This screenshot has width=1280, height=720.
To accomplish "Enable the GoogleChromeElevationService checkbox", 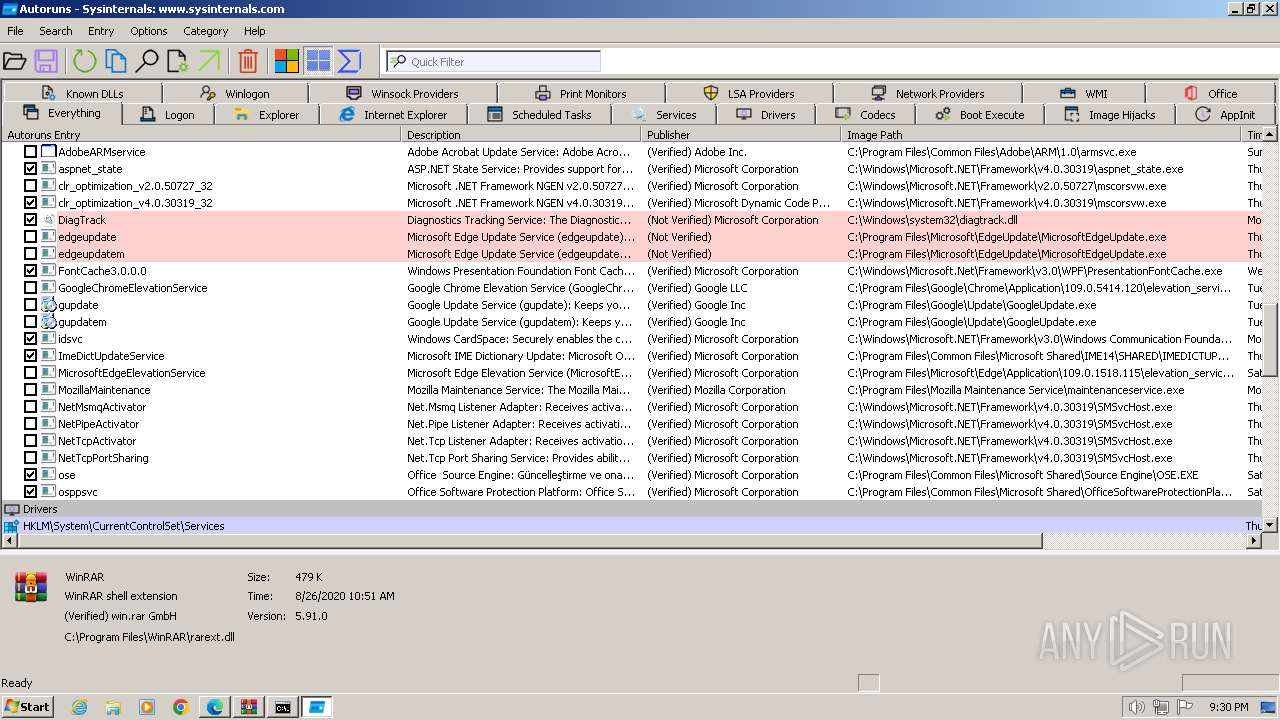I will tap(30, 288).
